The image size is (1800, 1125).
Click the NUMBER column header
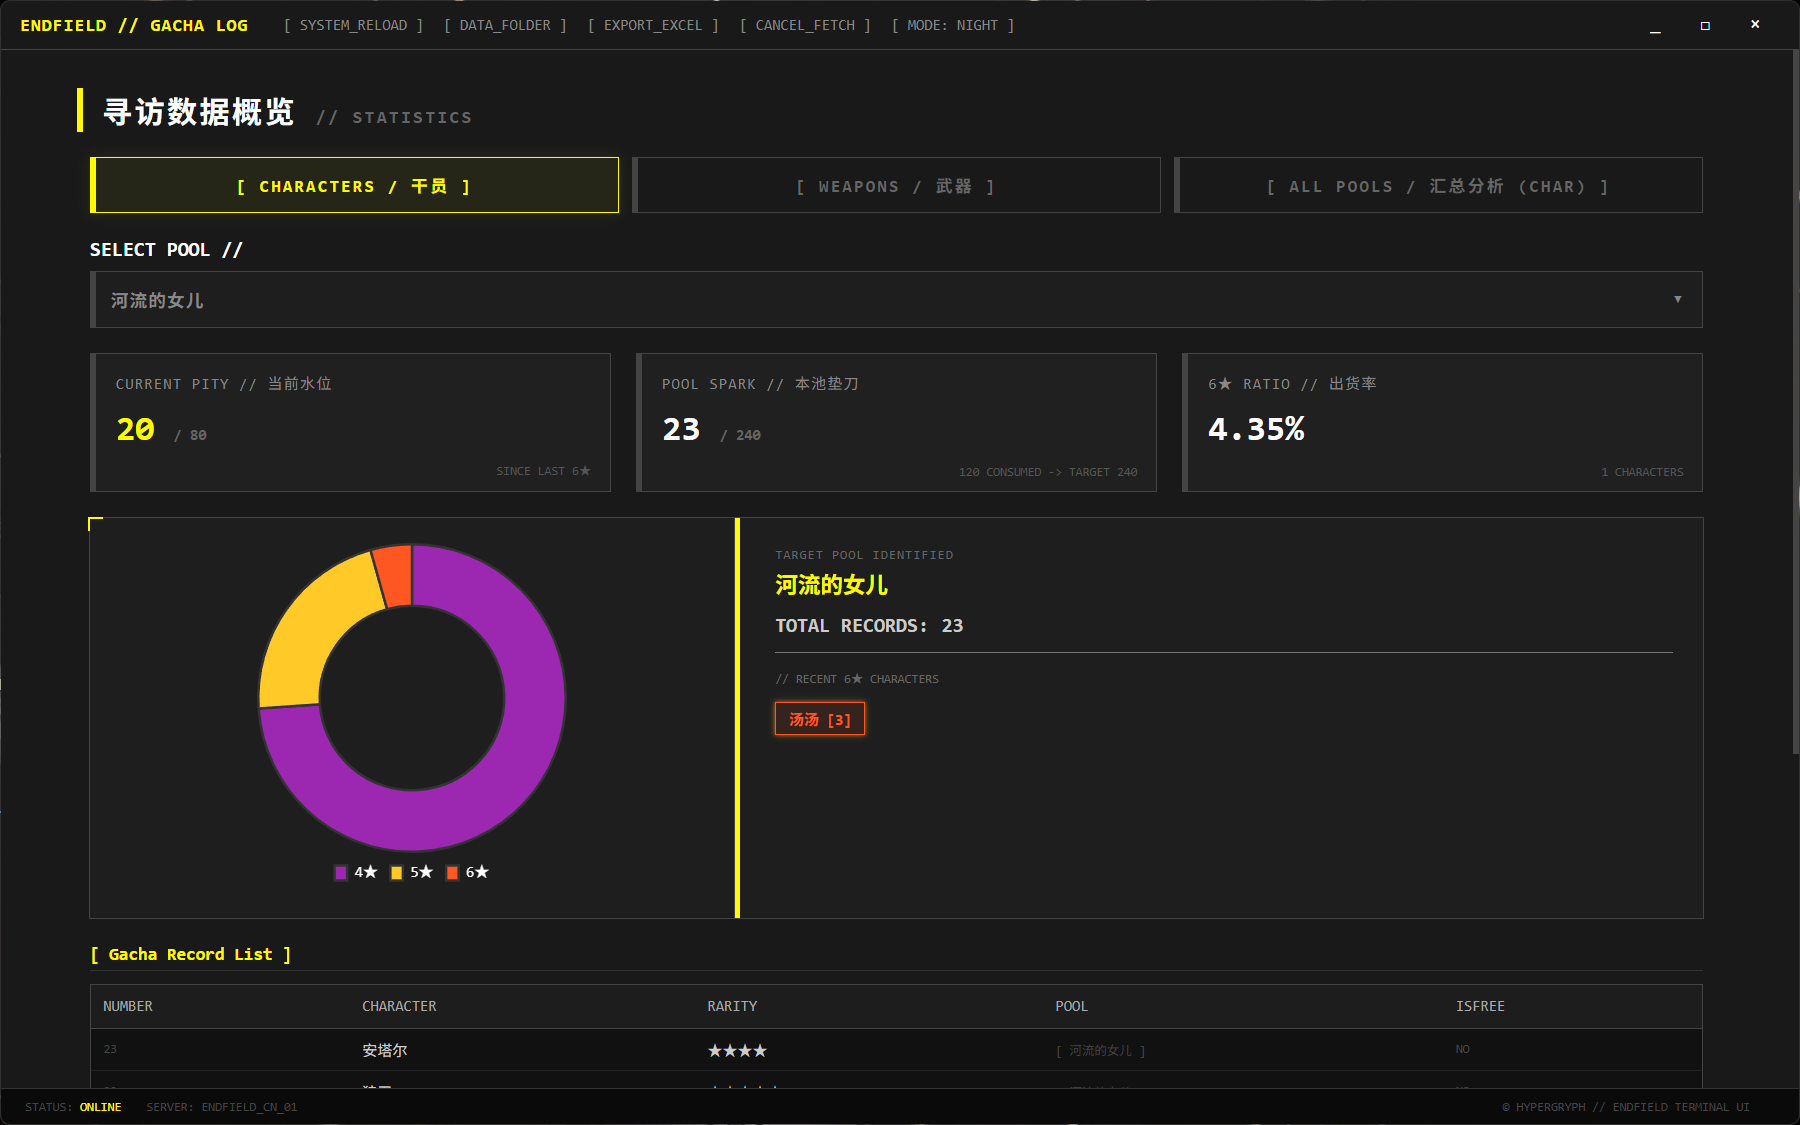pyautogui.click(x=128, y=1006)
